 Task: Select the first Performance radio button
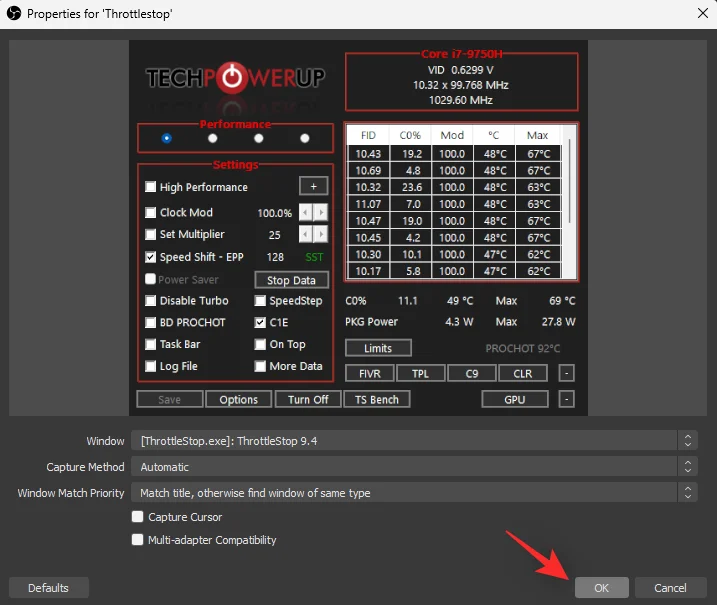coord(166,138)
